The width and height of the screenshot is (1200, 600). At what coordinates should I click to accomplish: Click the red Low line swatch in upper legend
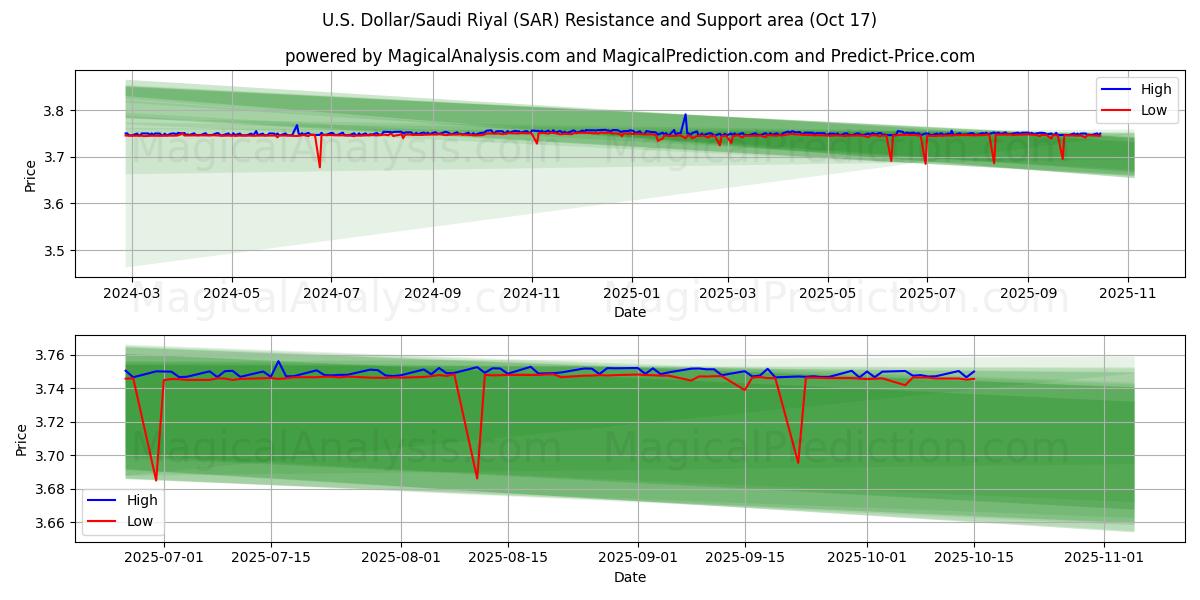(x=1117, y=110)
